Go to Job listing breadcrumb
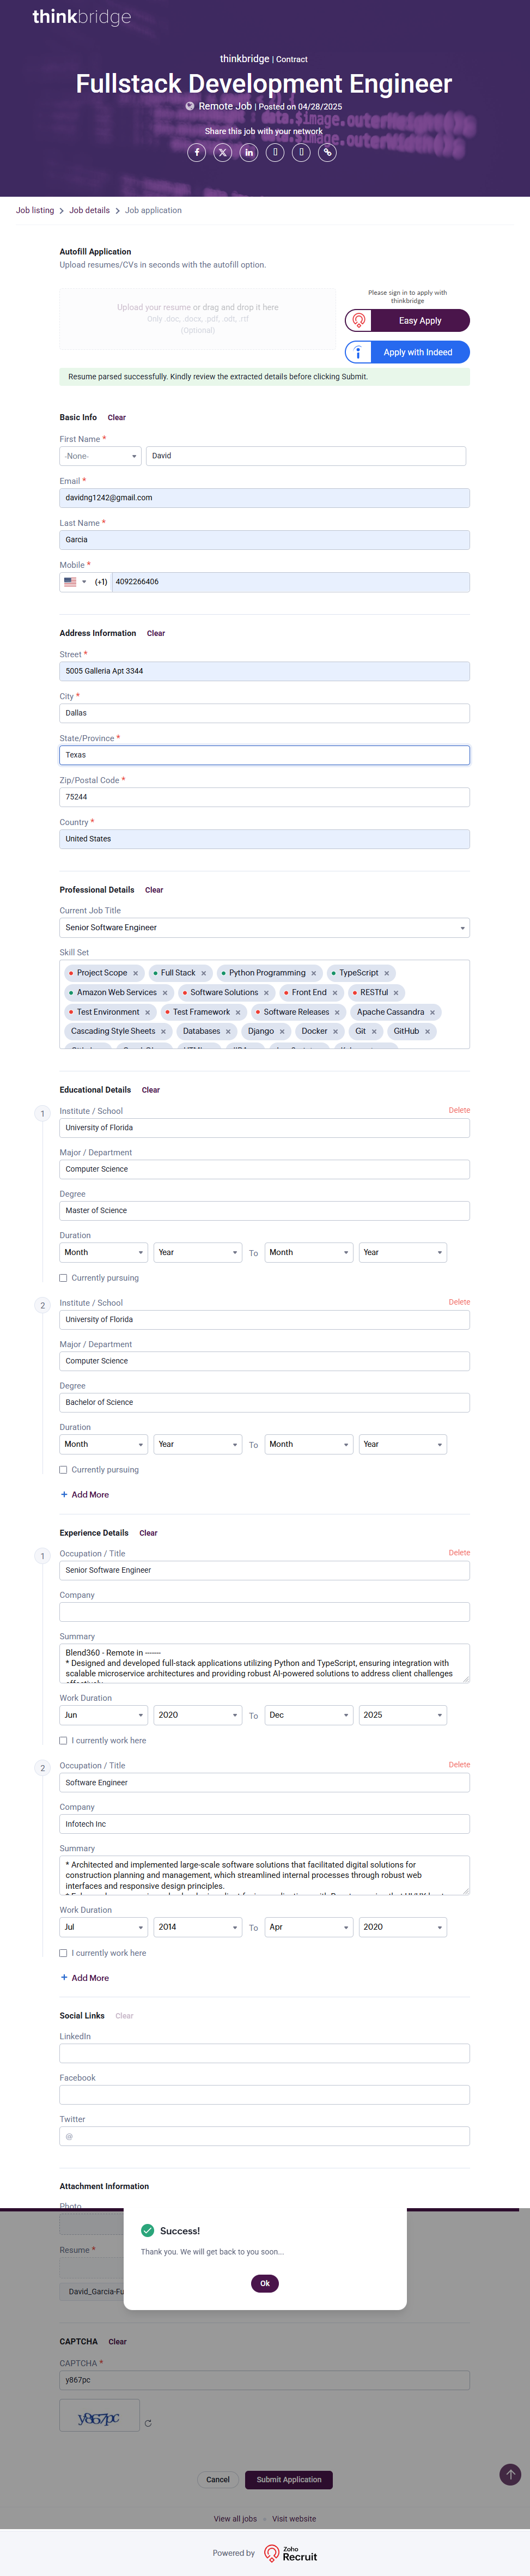 coord(35,211)
